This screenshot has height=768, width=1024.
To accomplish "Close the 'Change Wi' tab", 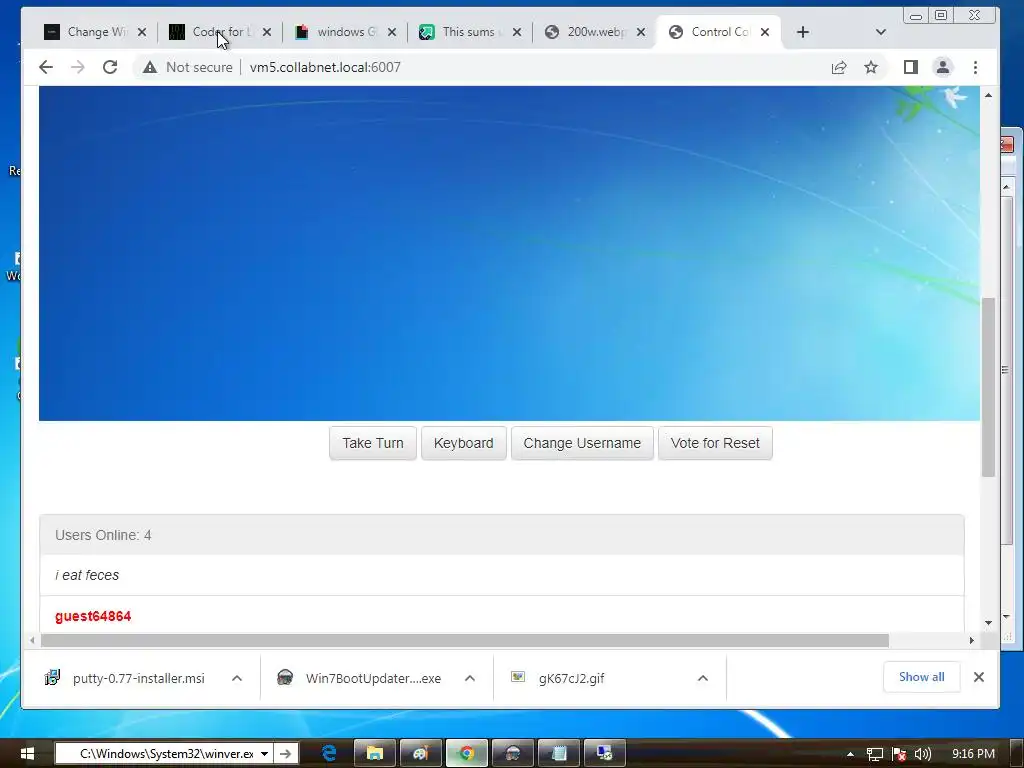I will [x=142, y=32].
